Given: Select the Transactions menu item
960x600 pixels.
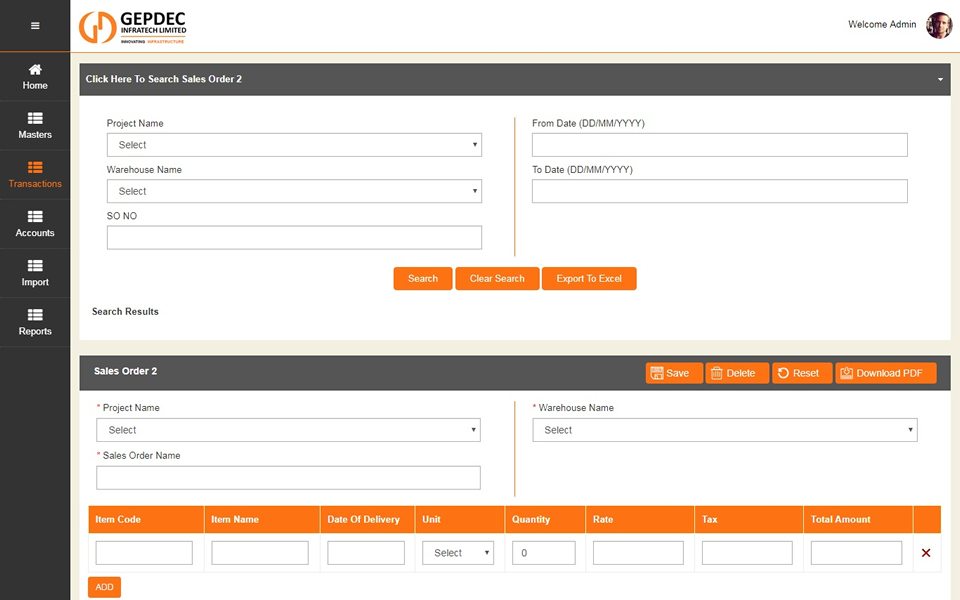Looking at the screenshot, I should (35, 174).
